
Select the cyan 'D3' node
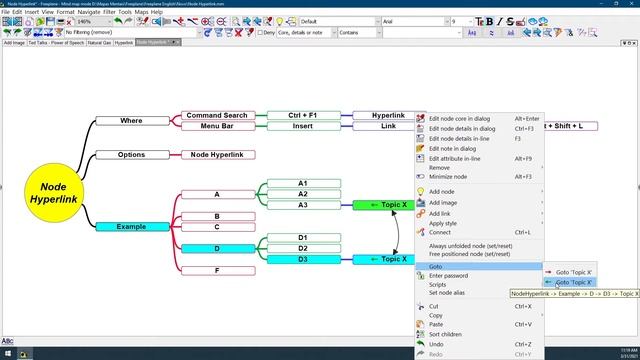click(x=304, y=259)
